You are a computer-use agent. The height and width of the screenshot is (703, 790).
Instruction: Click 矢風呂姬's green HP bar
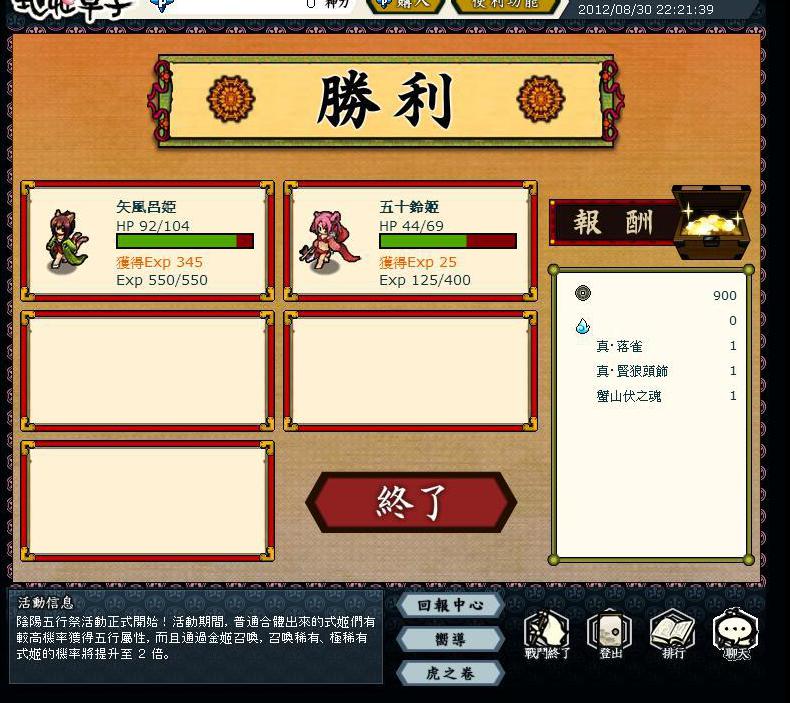(x=185, y=241)
